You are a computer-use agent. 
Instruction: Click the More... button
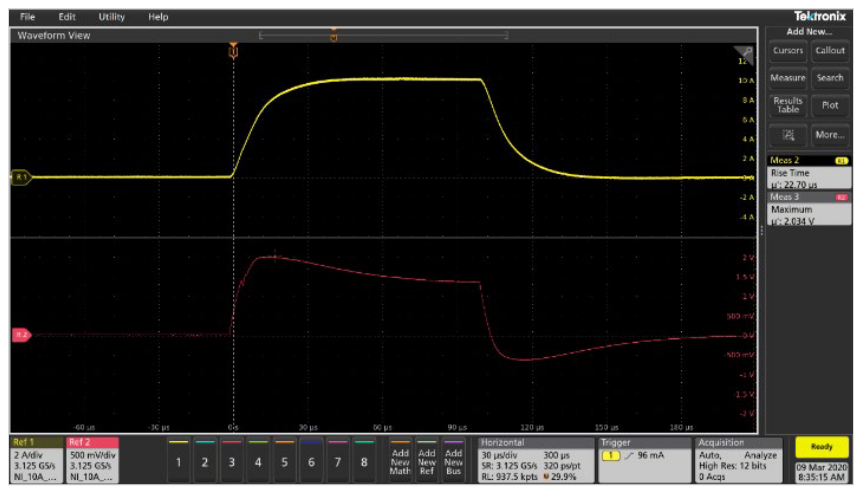coord(830,135)
